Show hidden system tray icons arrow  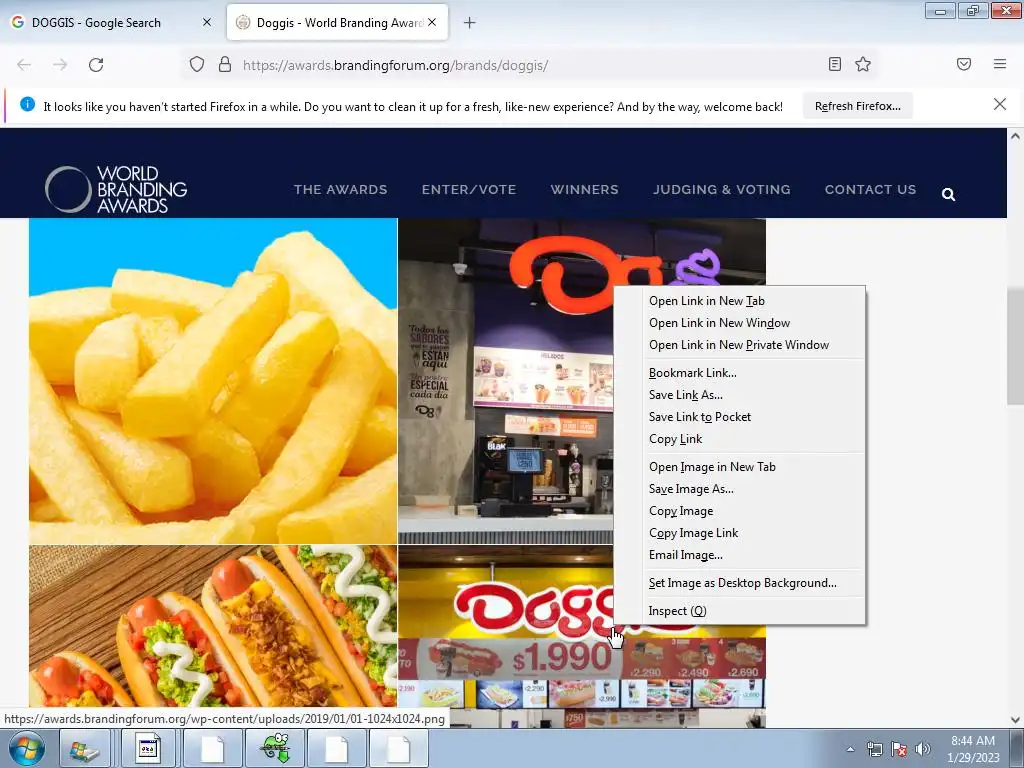tap(850, 749)
